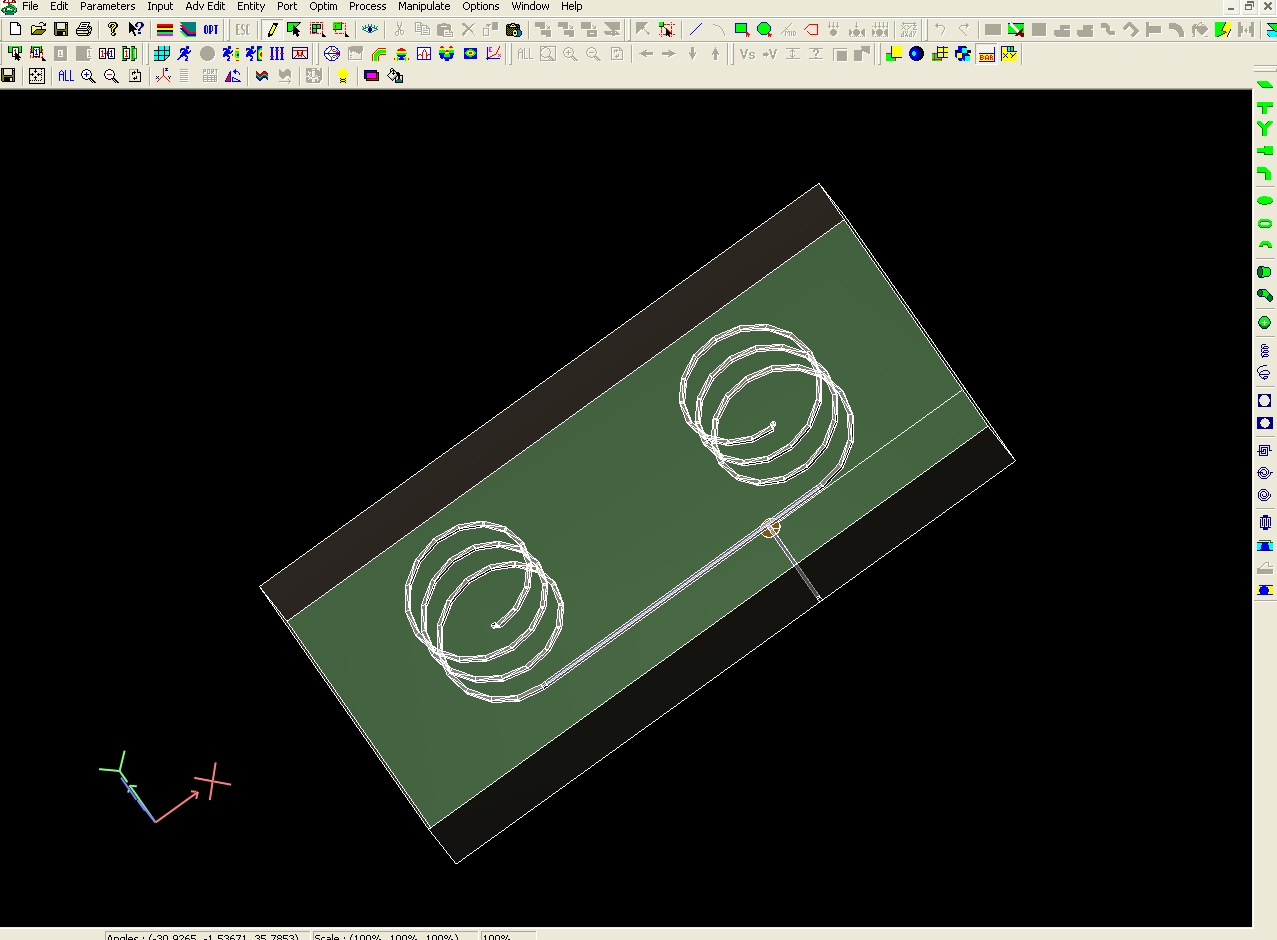
Task: Click the yellow-green overlapping squares icon
Action: pos(893,54)
